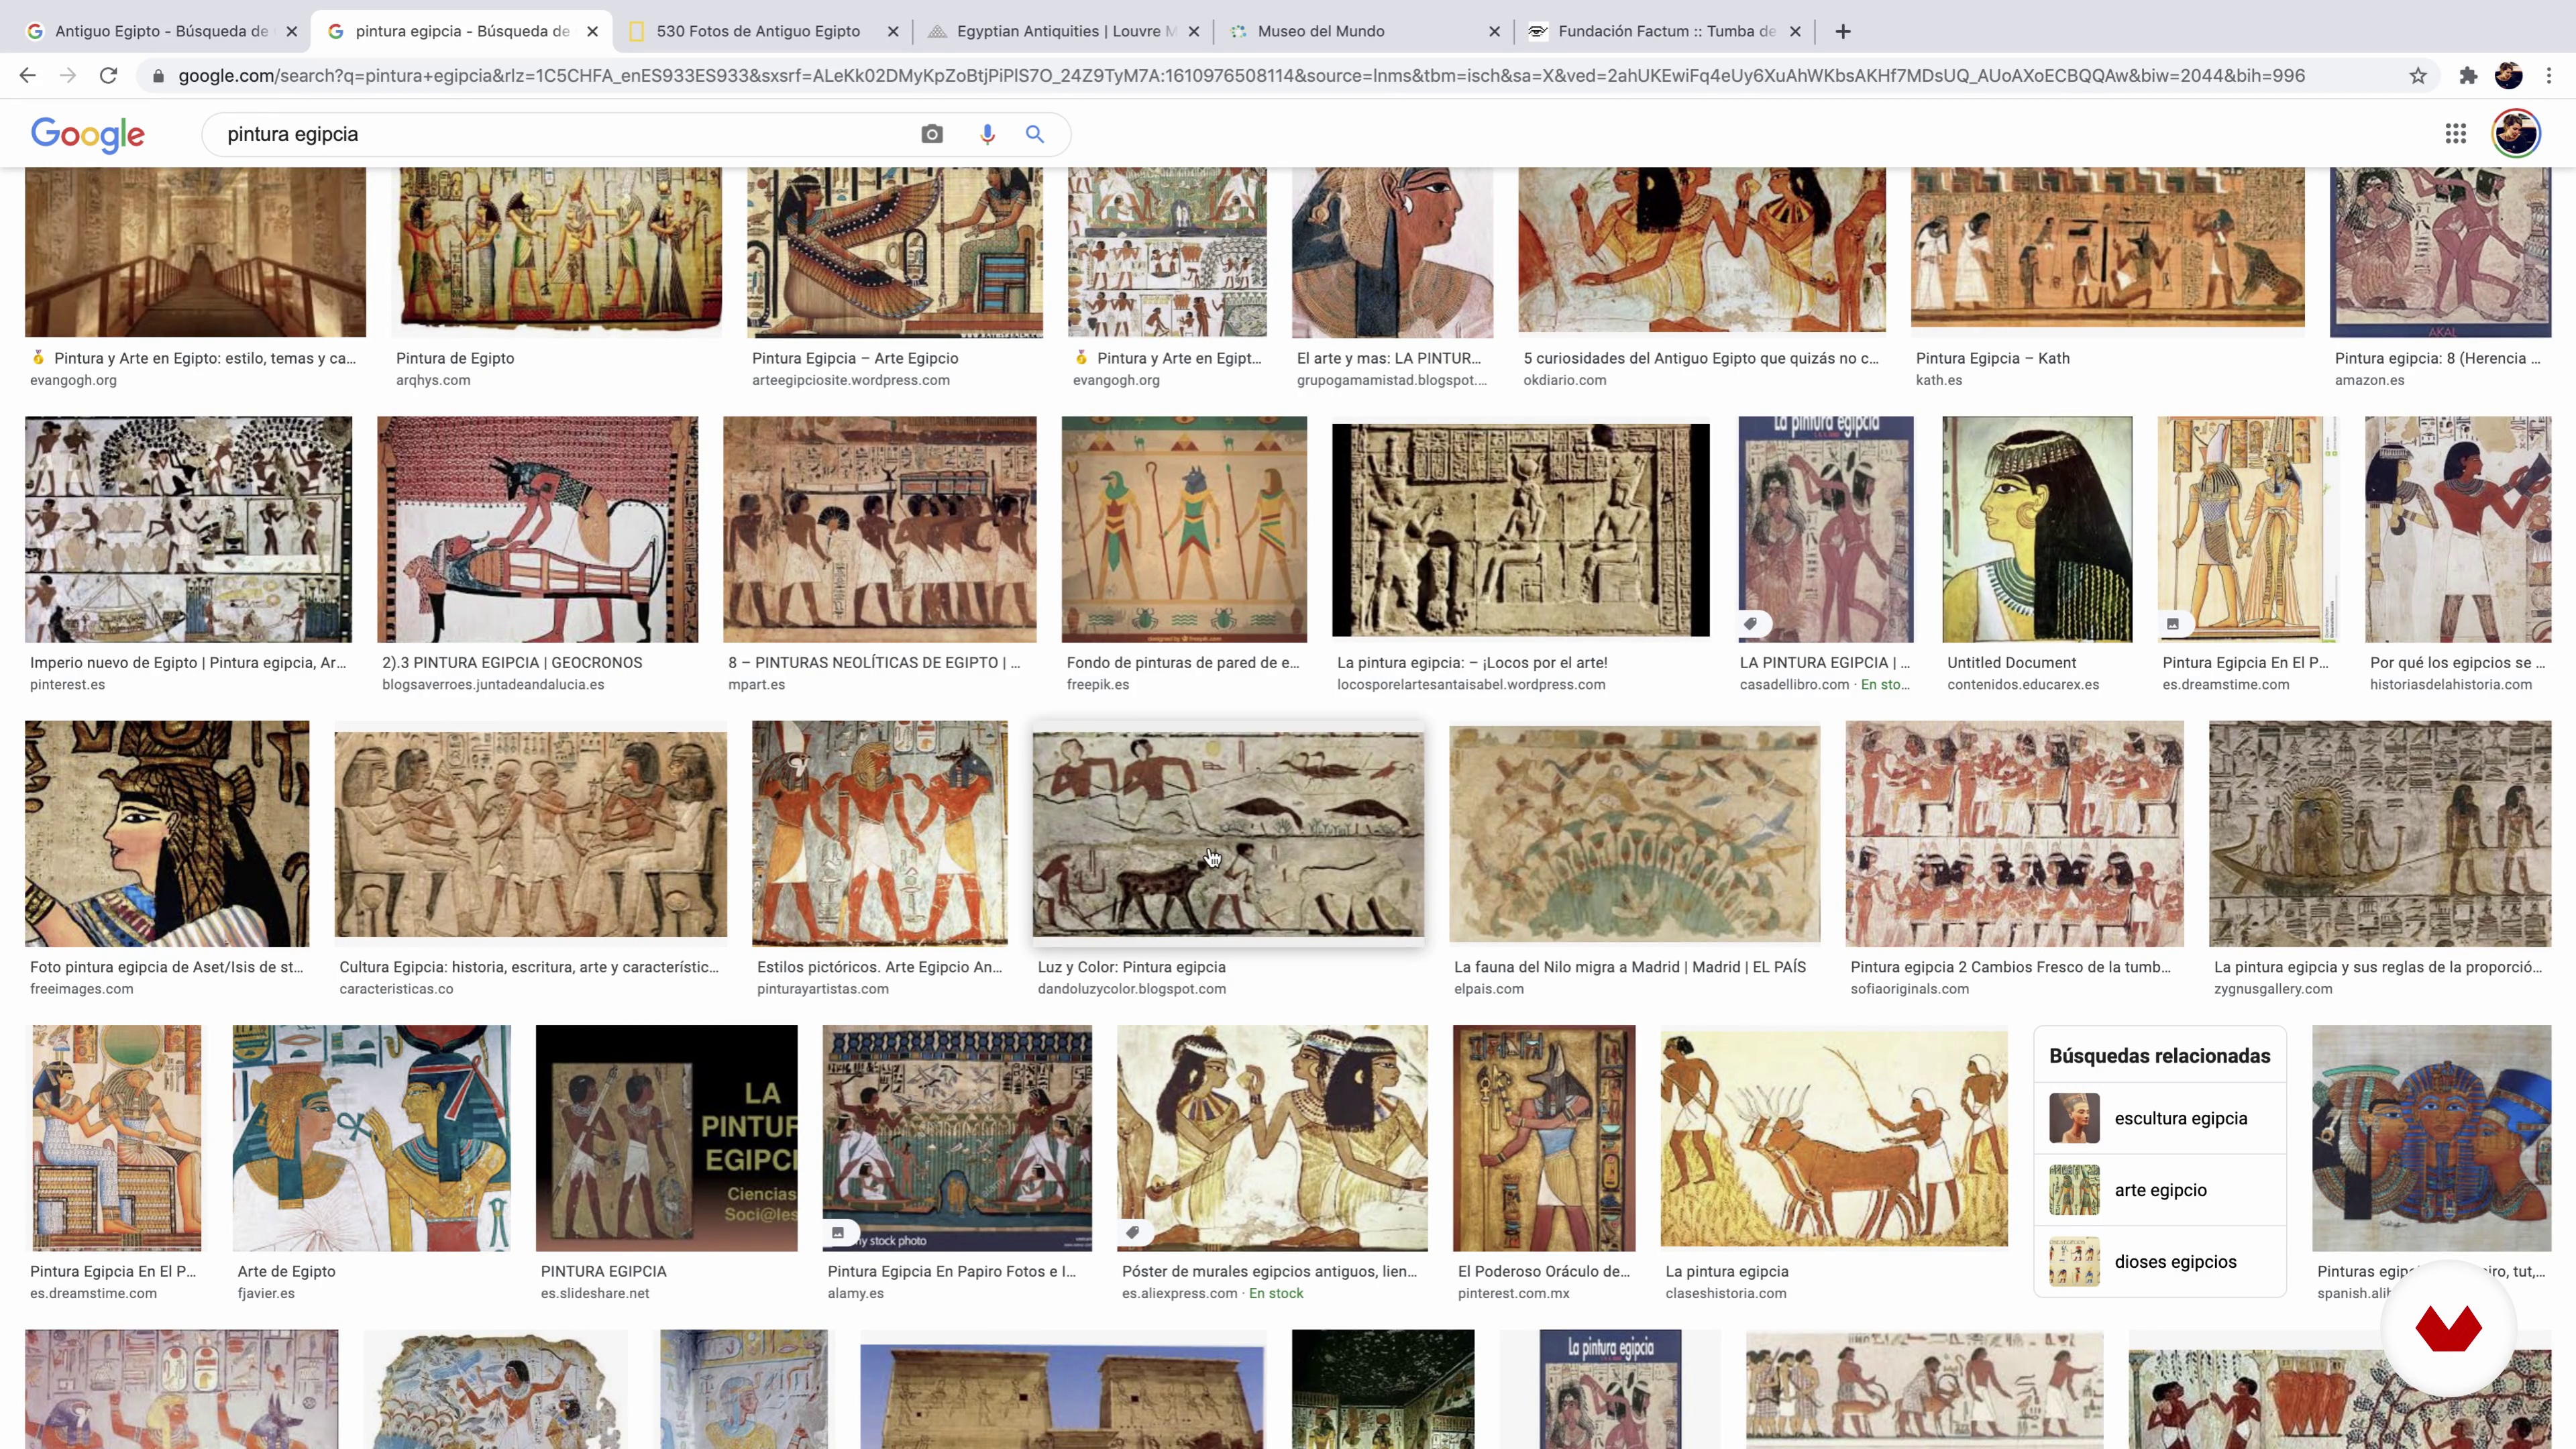Open sofiaoriginals fresco banquet thumbnail

pyautogui.click(x=2014, y=833)
